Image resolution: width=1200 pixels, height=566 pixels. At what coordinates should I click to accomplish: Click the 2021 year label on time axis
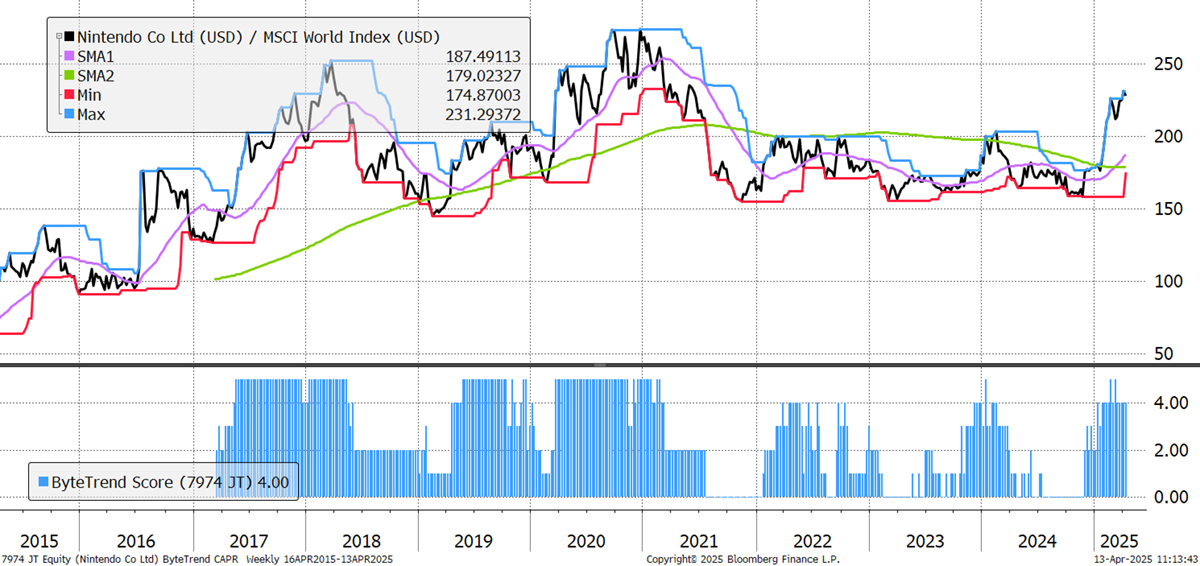pyautogui.click(x=700, y=541)
